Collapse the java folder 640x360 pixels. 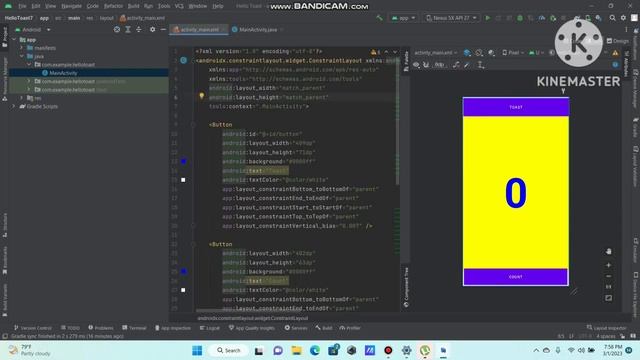click(x=22, y=56)
